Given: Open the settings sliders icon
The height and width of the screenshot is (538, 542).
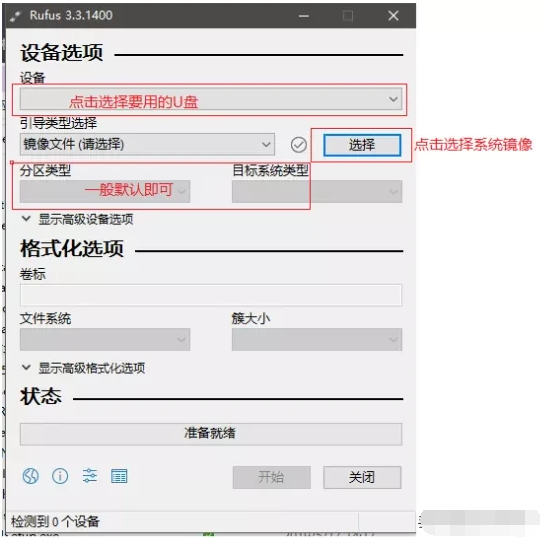Looking at the screenshot, I should [90, 476].
